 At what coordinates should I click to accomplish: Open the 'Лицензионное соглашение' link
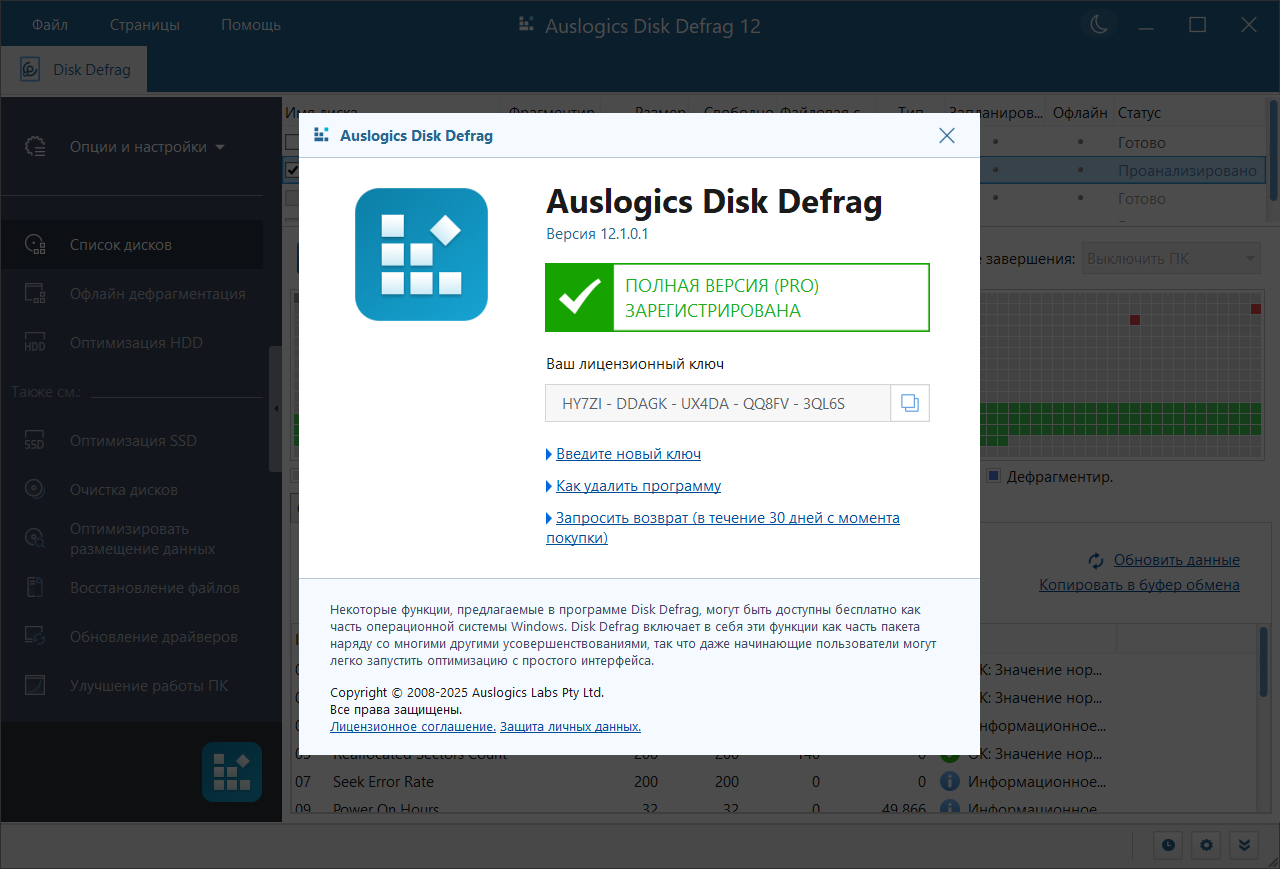point(412,727)
